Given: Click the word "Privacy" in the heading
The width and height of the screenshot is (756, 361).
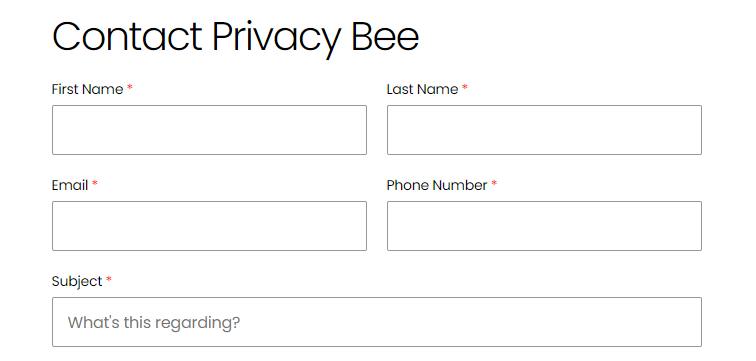Looking at the screenshot, I should pos(276,40).
